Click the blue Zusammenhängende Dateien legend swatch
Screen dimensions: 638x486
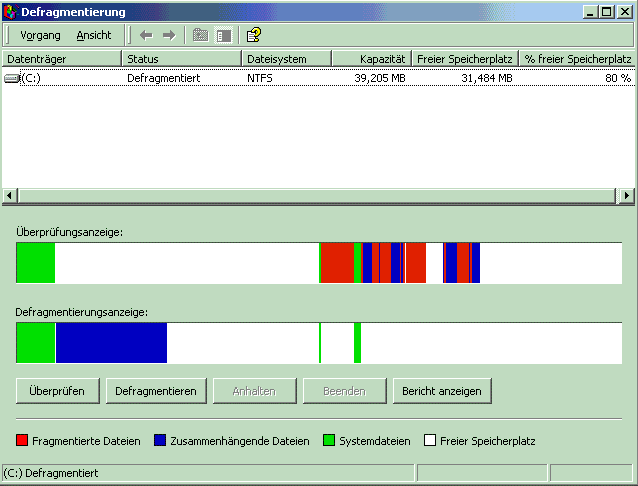click(160, 440)
